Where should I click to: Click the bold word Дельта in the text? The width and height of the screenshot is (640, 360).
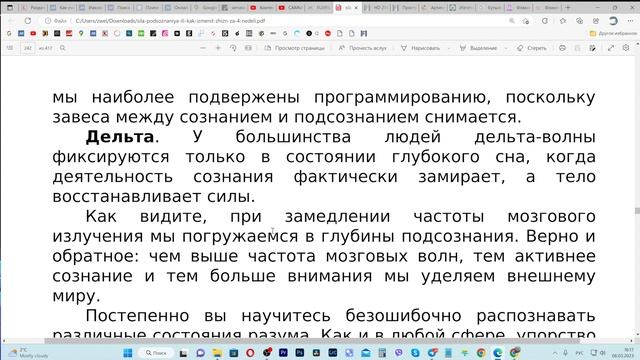[x=120, y=137]
